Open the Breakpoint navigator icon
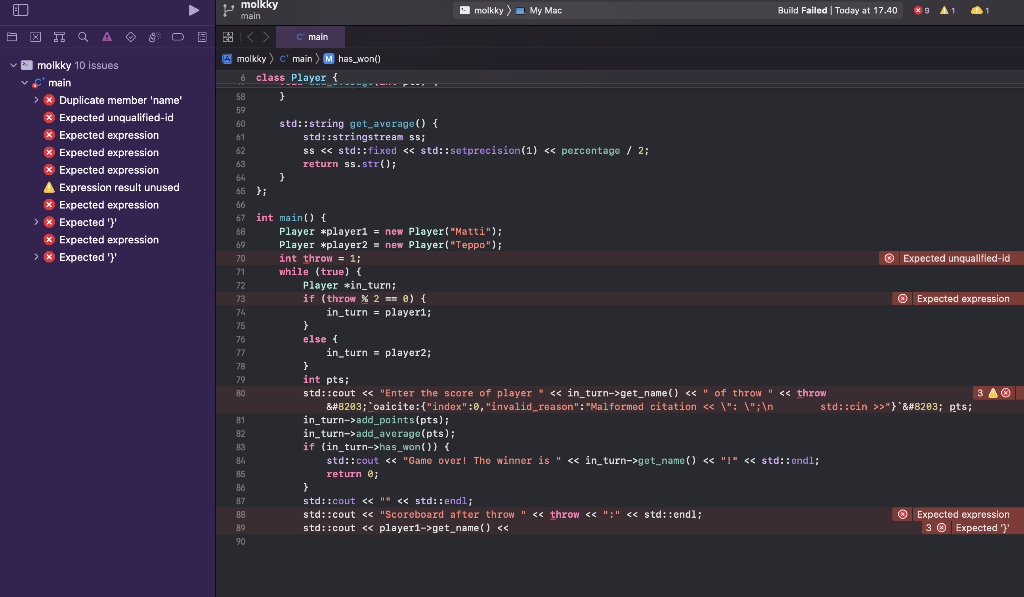This screenshot has height=597, width=1024. (177, 37)
